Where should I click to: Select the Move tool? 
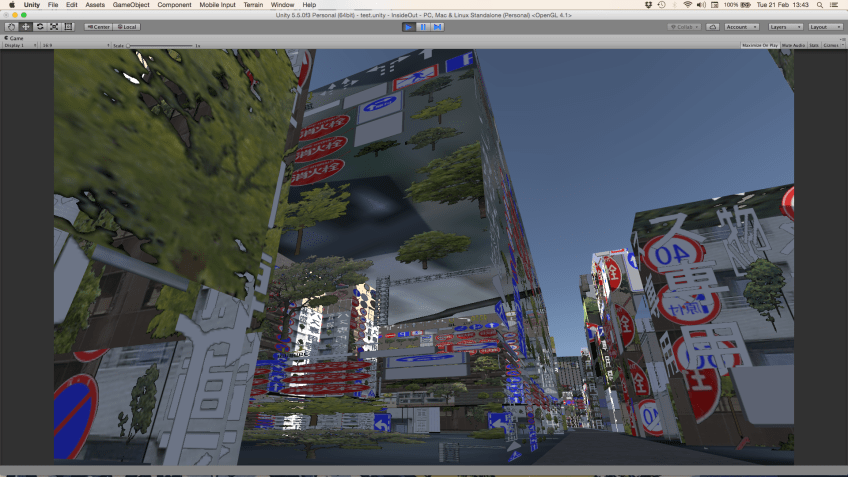pos(26,27)
